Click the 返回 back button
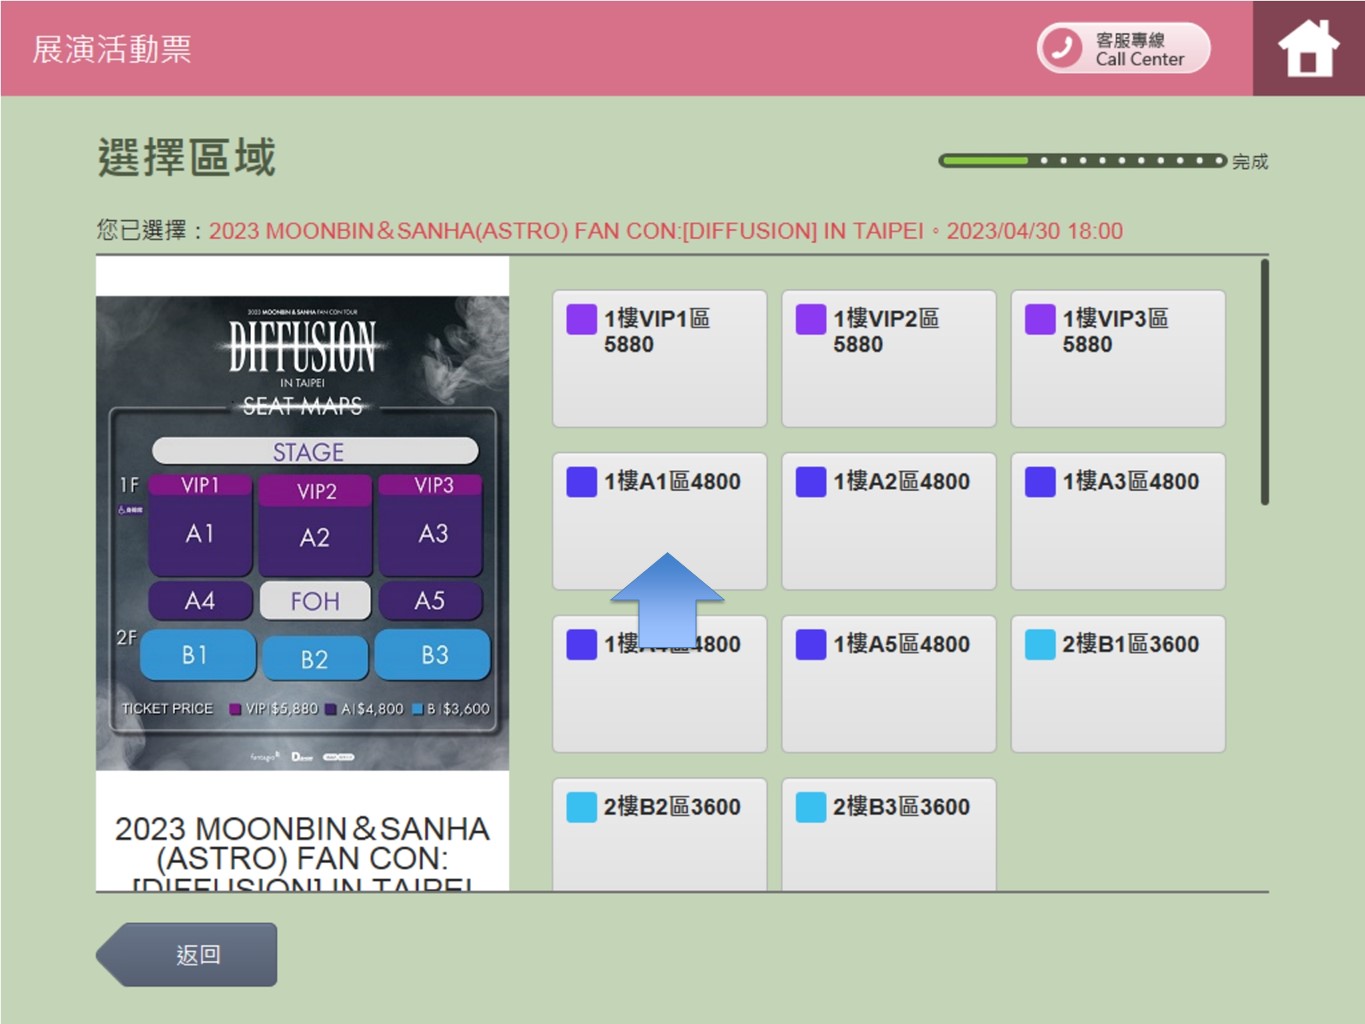The width and height of the screenshot is (1365, 1024). (187, 955)
